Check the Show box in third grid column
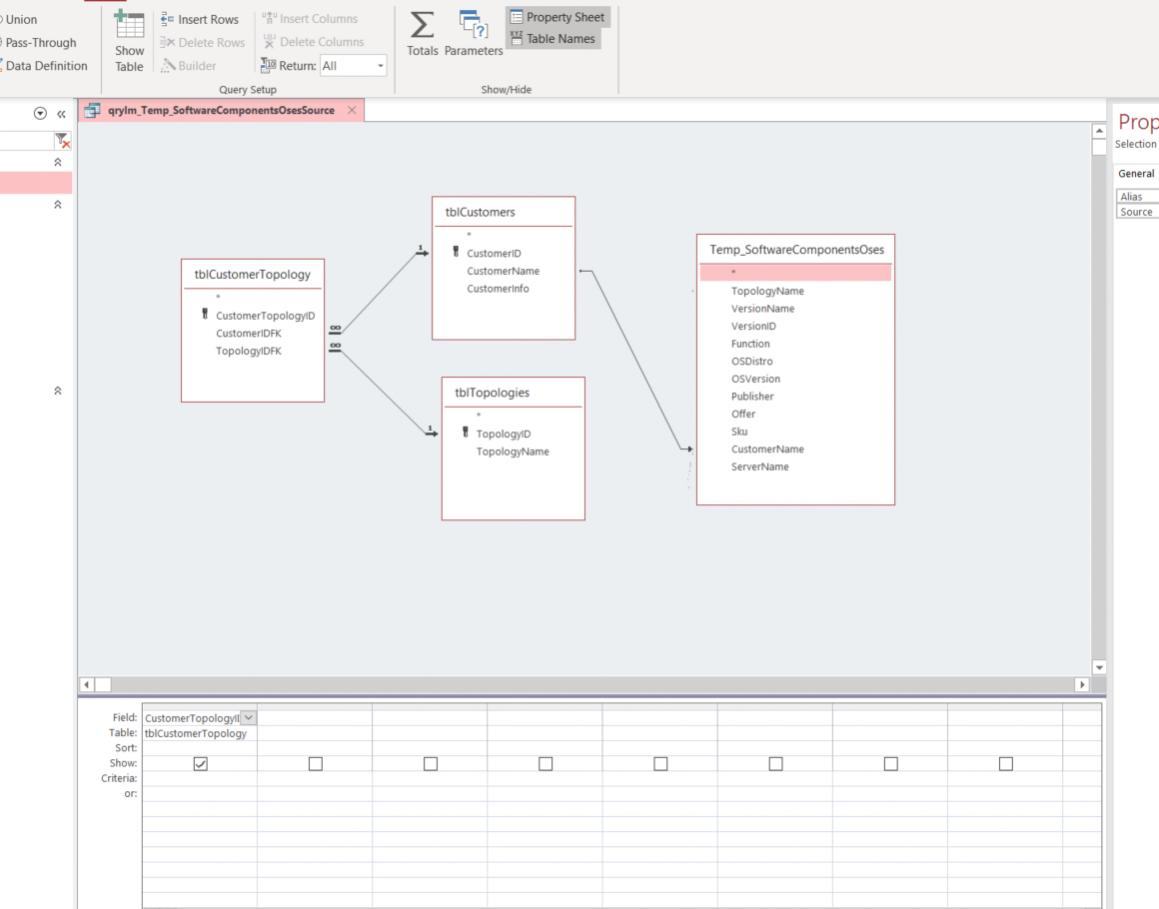This screenshot has height=909, width=1159. click(x=430, y=763)
